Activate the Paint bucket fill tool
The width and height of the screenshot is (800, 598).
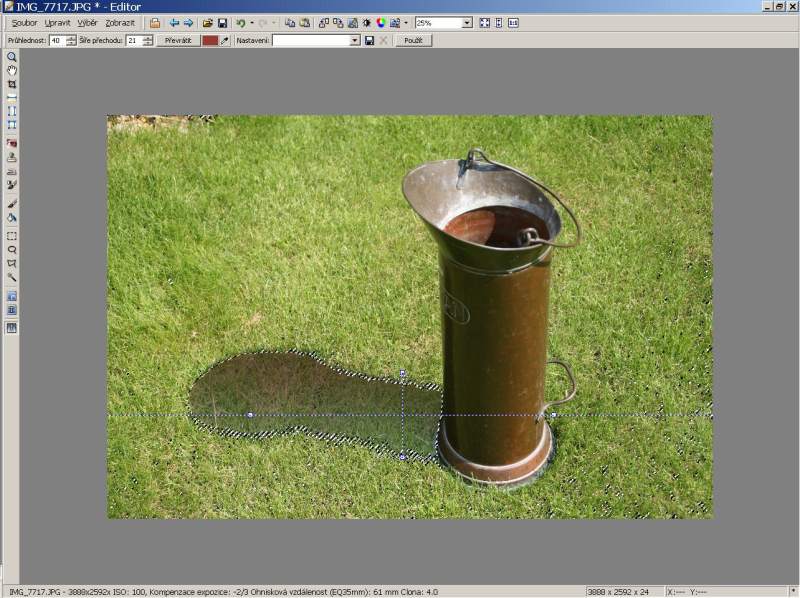pyautogui.click(x=12, y=217)
